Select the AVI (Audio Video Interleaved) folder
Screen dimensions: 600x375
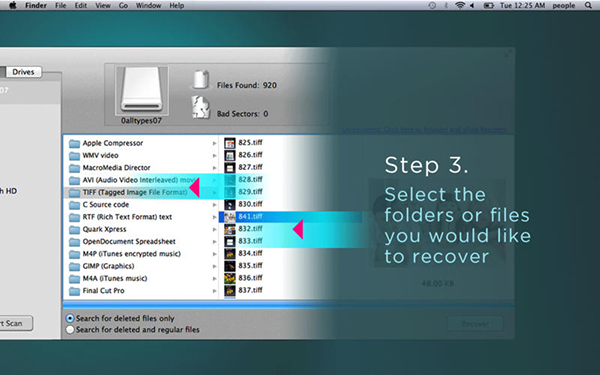click(140, 180)
